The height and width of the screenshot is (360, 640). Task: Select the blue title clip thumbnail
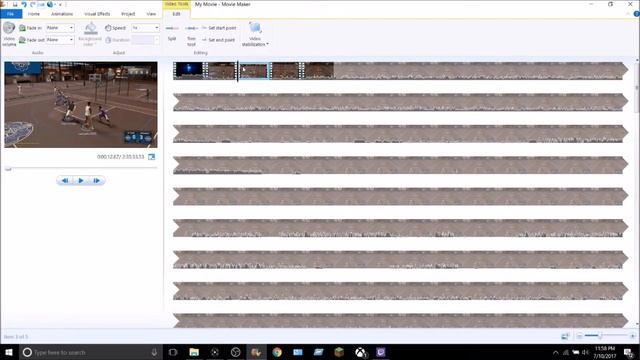189,70
